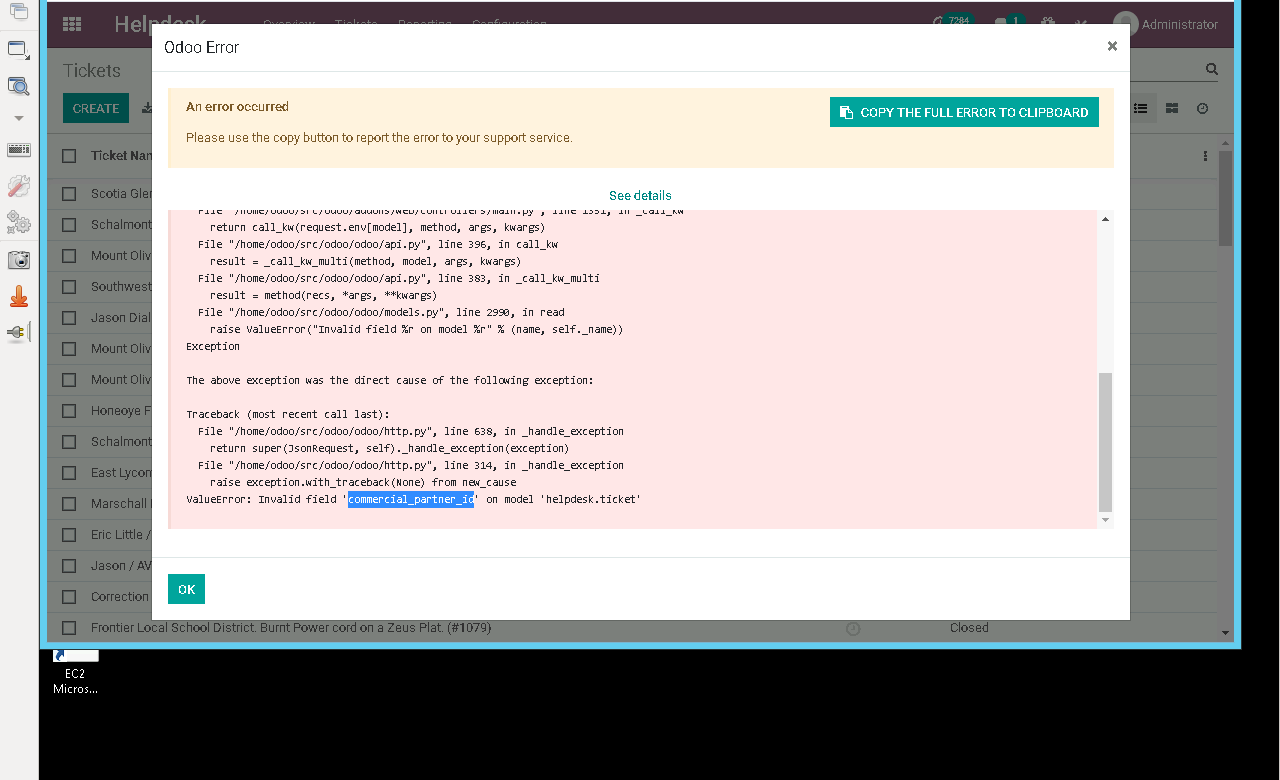The height and width of the screenshot is (780, 1280).
Task: Click the 'An error occurred' heading
Action: (237, 107)
